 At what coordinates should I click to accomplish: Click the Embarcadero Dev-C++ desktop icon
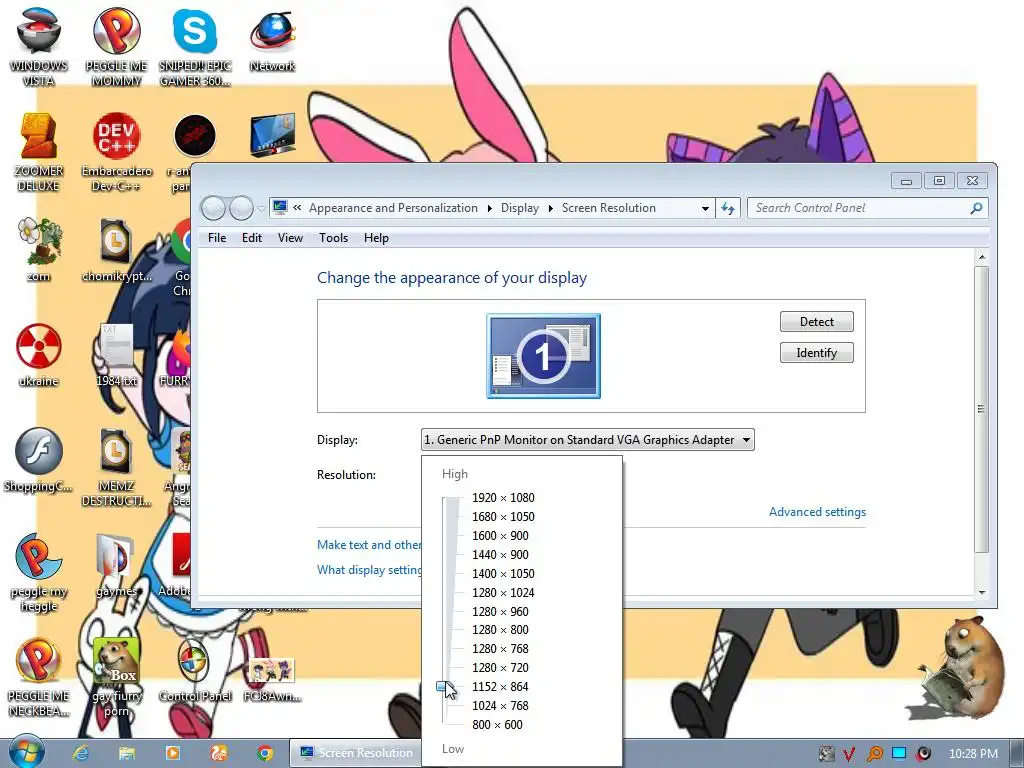[x=116, y=152]
